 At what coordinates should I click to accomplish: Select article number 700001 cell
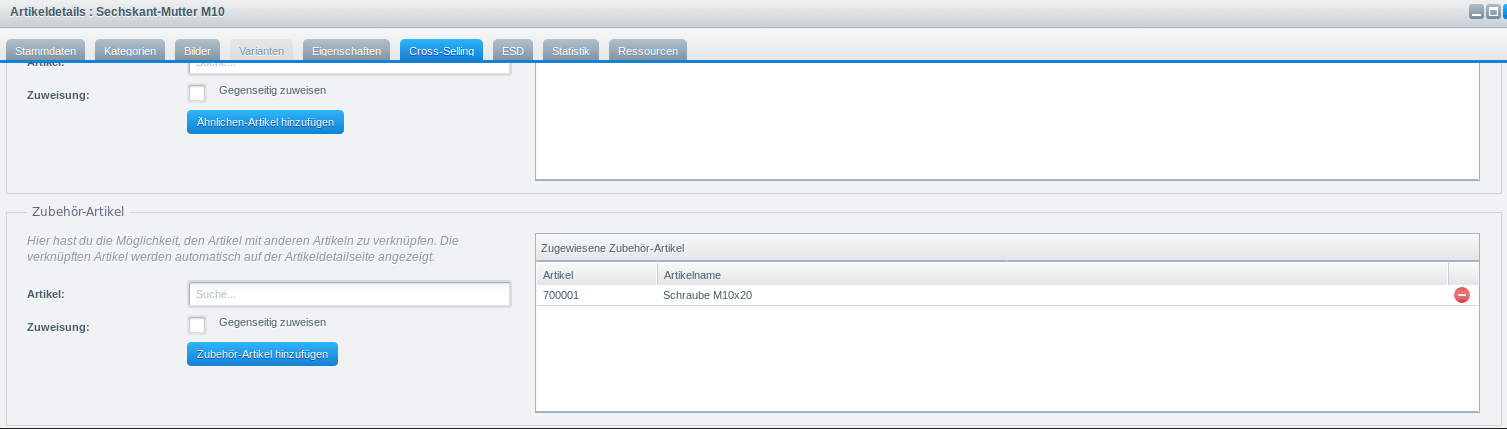597,295
